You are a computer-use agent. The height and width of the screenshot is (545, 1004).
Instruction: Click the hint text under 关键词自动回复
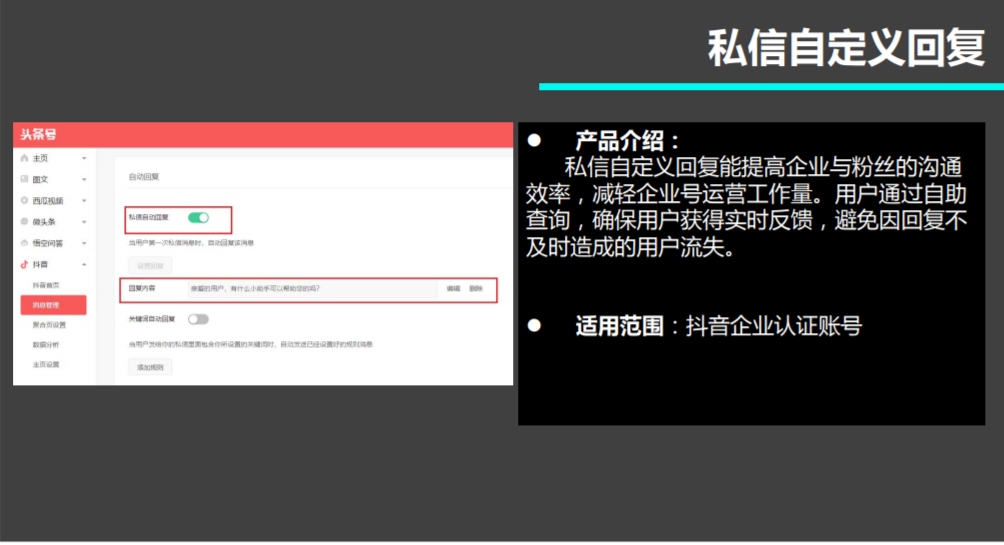(x=250, y=345)
